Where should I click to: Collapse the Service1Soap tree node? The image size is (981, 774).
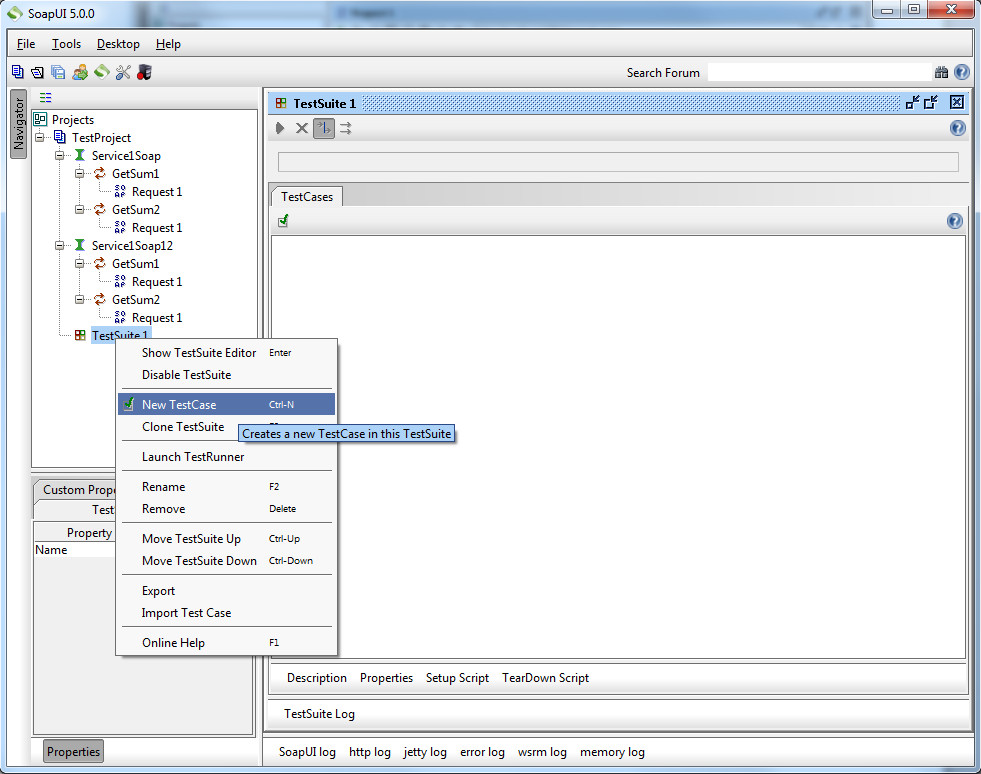60,156
